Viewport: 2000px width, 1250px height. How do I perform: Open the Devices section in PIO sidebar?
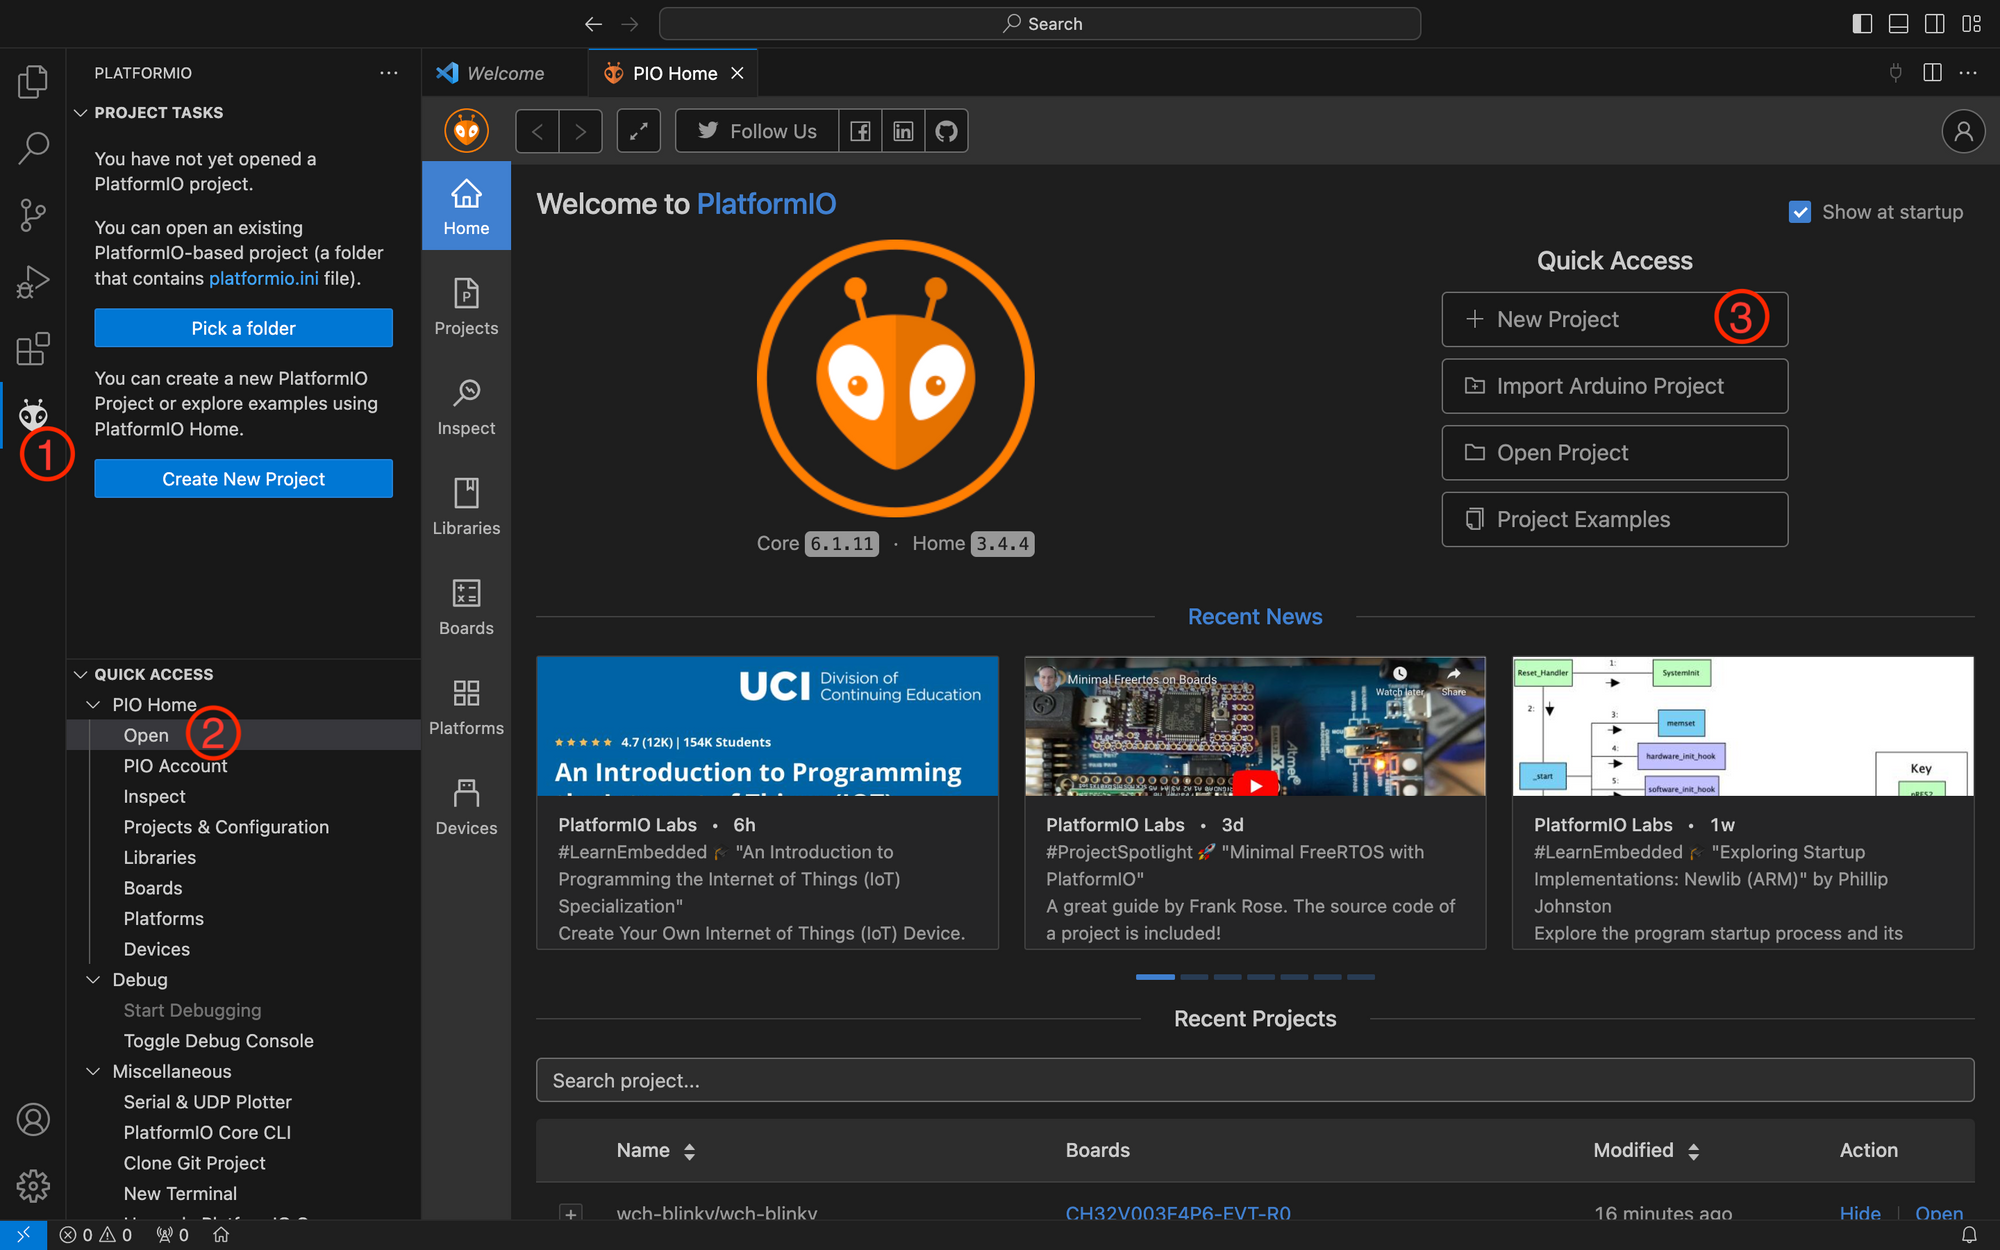click(x=466, y=806)
